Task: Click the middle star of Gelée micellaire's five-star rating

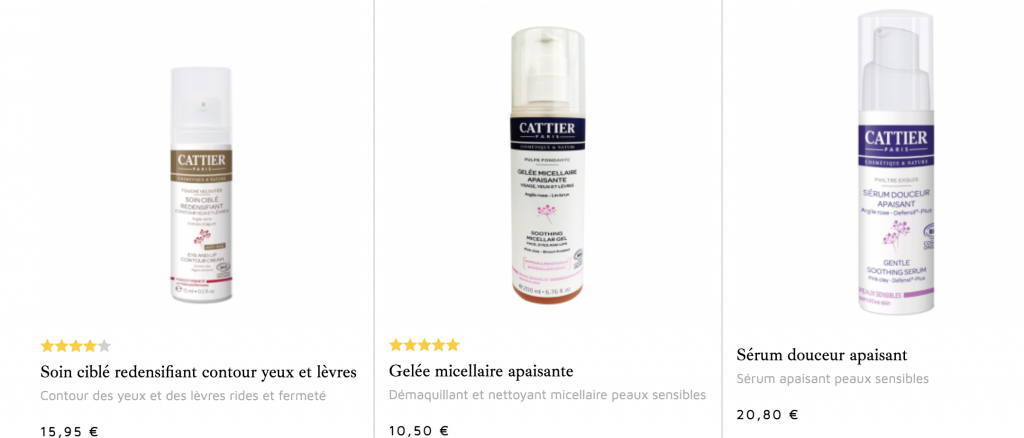Action: (424, 345)
